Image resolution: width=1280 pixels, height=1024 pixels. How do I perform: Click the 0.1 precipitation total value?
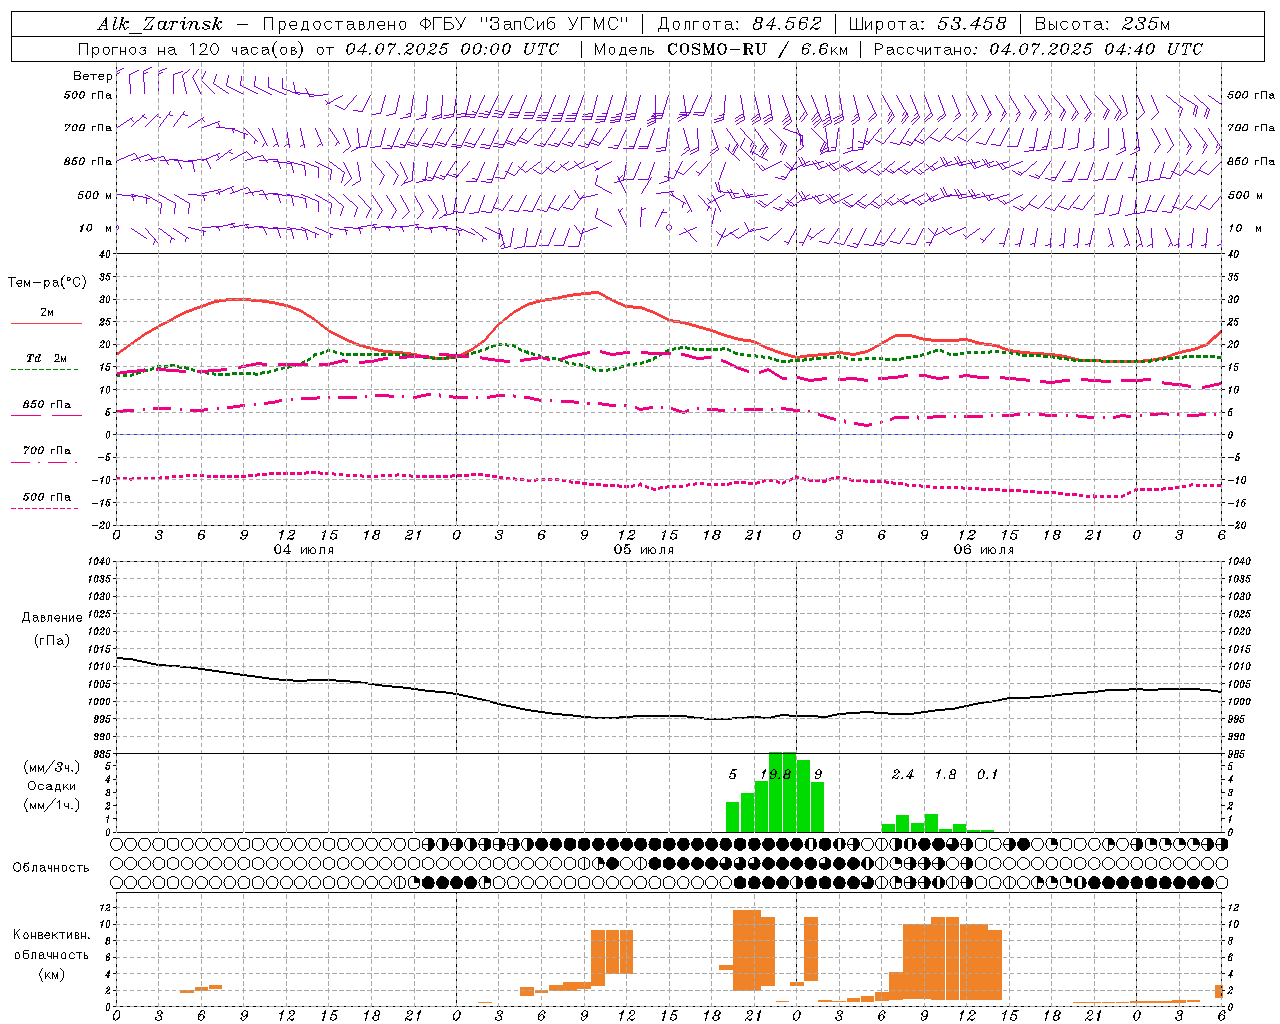[987, 774]
